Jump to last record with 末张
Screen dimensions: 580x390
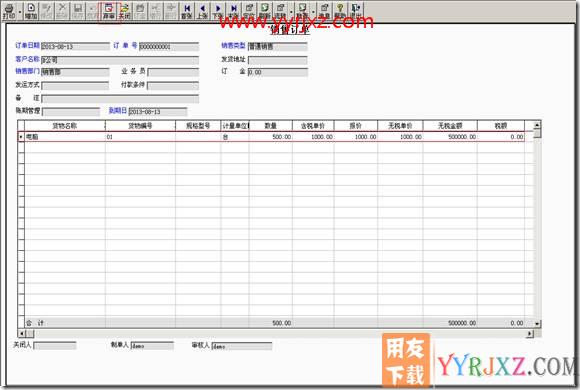coord(234,11)
